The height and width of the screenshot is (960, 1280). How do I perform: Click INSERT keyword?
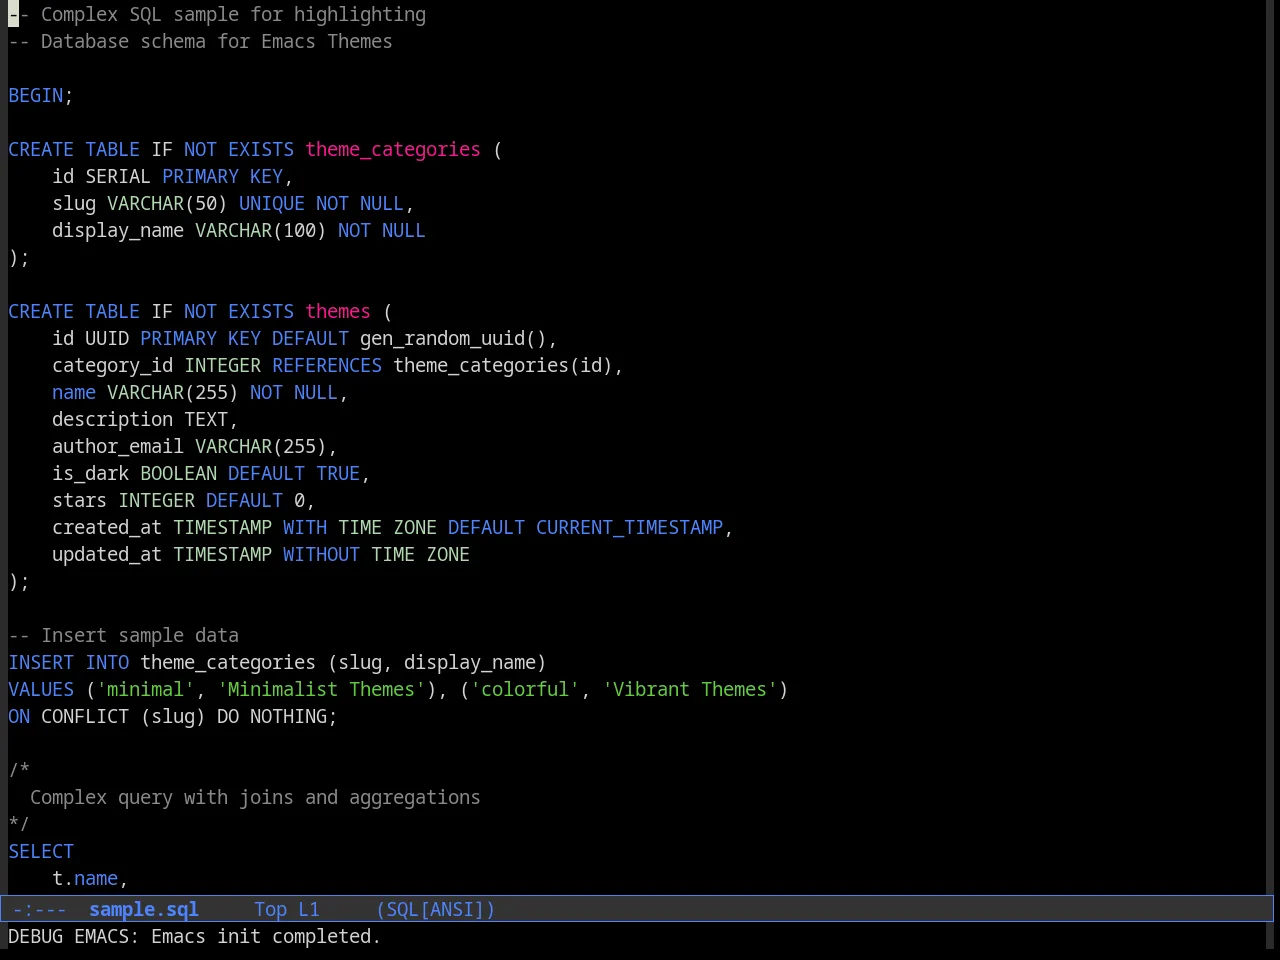click(41, 662)
